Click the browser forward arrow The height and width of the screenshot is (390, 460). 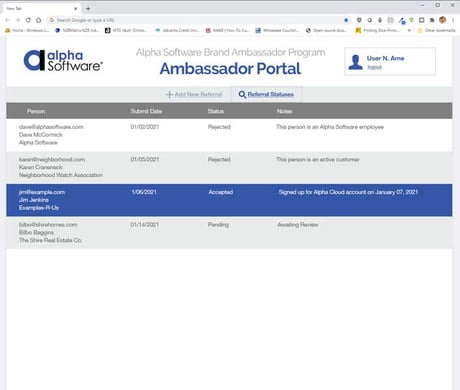[x=18, y=20]
